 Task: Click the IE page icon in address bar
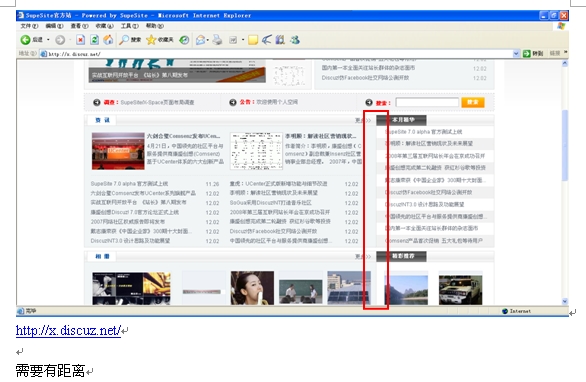click(43, 54)
